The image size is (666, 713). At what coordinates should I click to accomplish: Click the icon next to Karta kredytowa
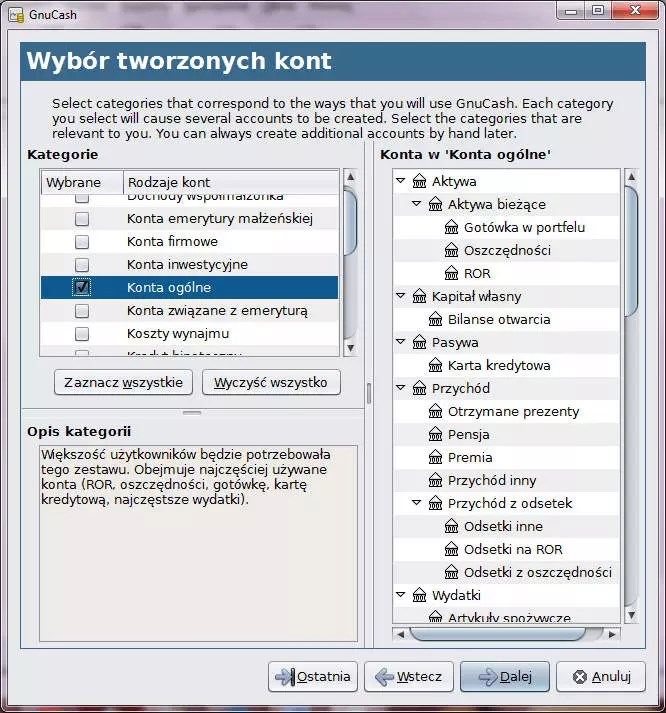435,366
